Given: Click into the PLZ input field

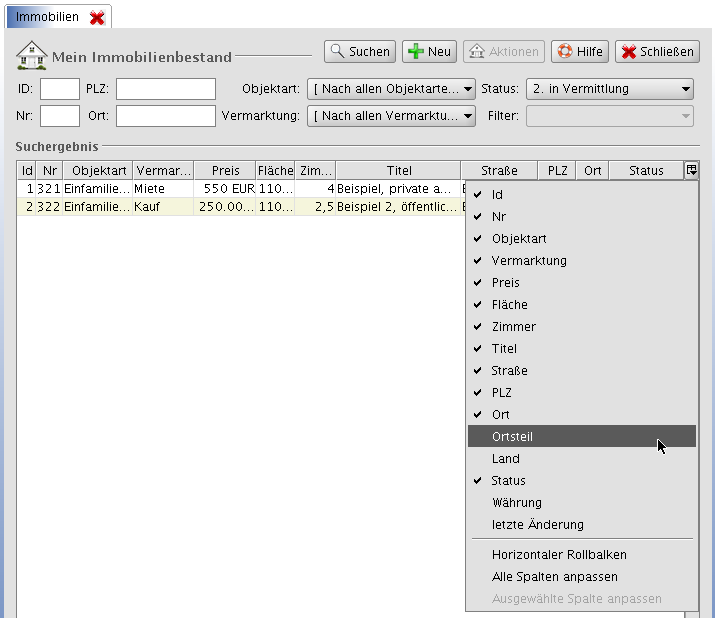Looking at the screenshot, I should click(x=165, y=89).
